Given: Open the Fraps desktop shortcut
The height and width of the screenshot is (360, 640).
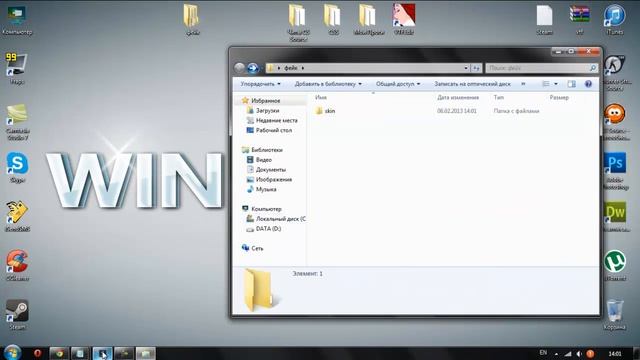Looking at the screenshot, I should click(x=16, y=69).
